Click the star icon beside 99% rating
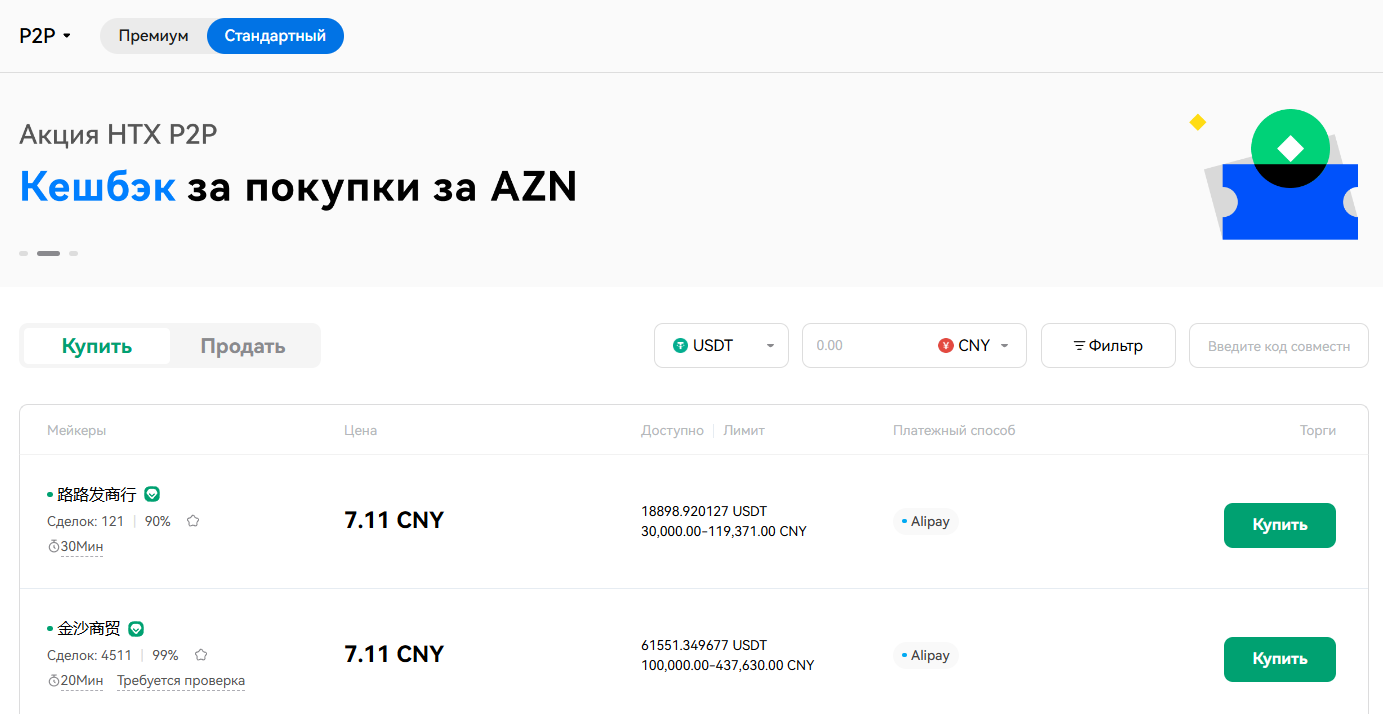The height and width of the screenshot is (714, 1383). (x=201, y=654)
